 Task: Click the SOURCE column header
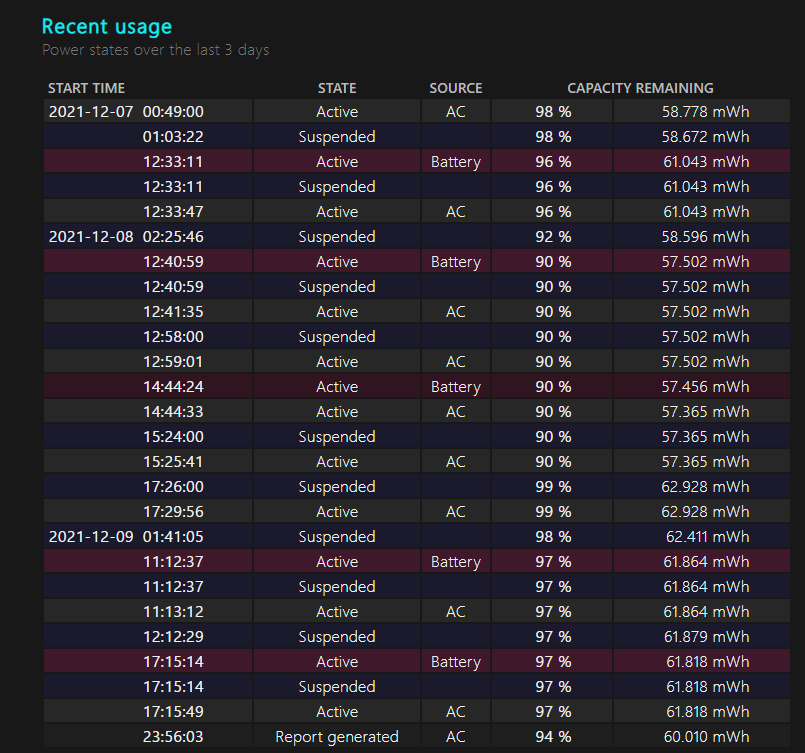click(456, 88)
